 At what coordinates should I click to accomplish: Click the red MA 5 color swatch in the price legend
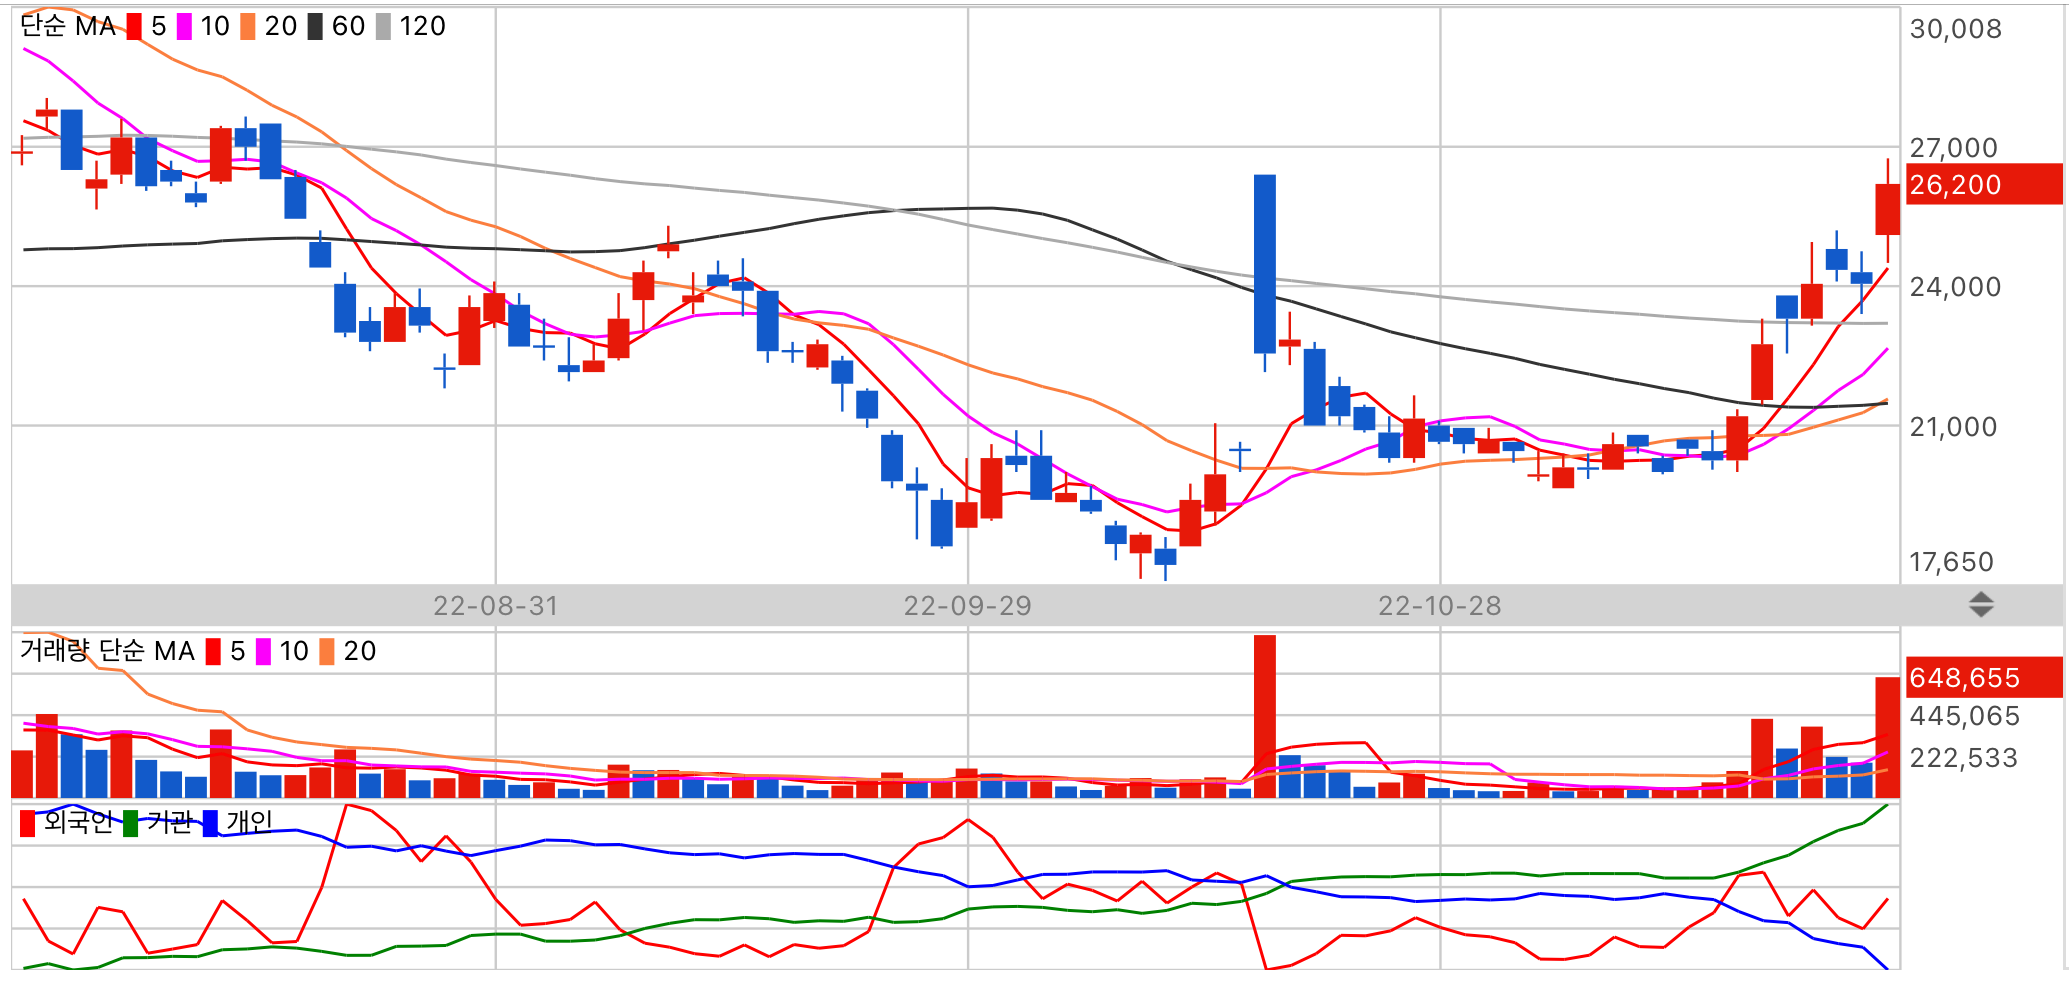click(134, 27)
